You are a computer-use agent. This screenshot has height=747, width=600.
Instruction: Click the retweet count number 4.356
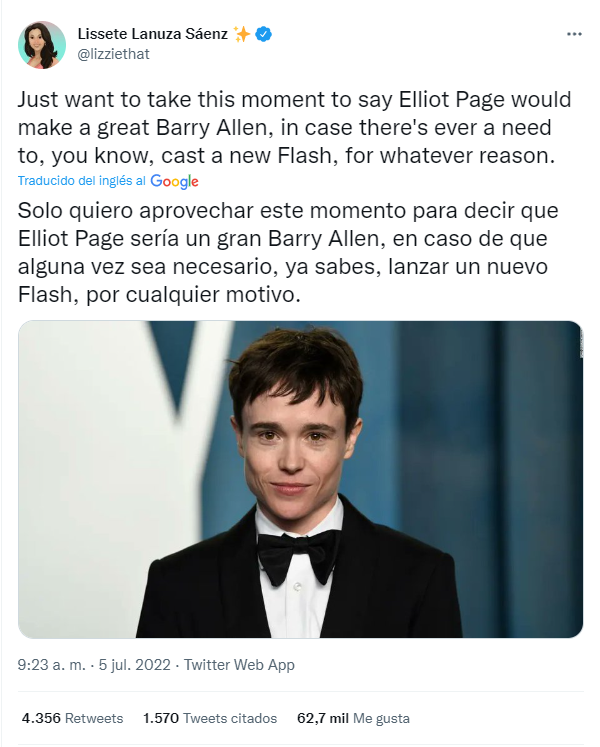tap(41, 718)
